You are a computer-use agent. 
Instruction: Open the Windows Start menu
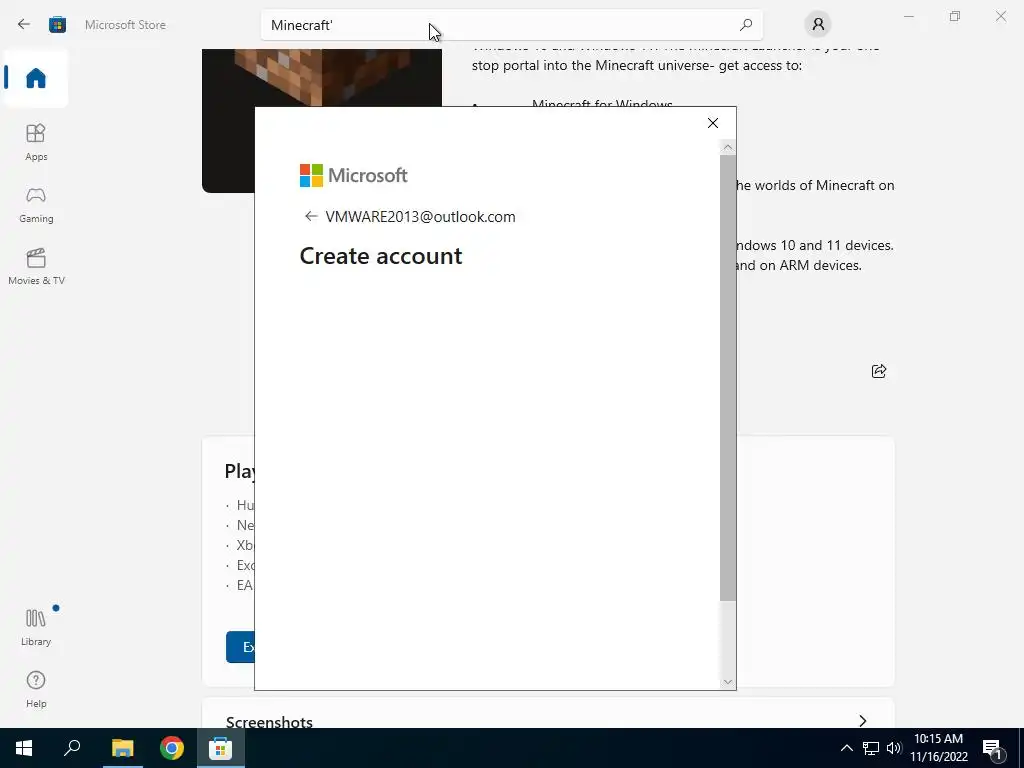[24, 748]
